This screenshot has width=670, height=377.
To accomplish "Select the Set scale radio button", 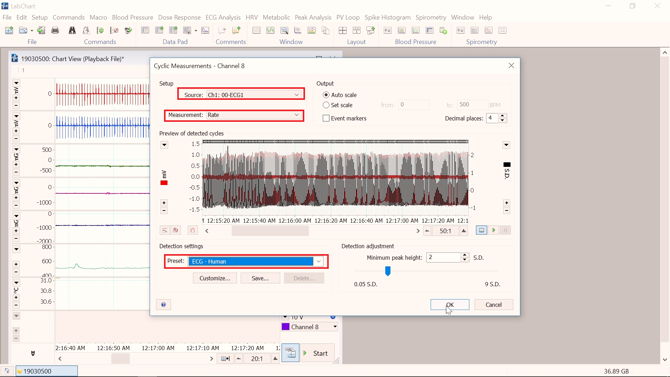I will 326,105.
